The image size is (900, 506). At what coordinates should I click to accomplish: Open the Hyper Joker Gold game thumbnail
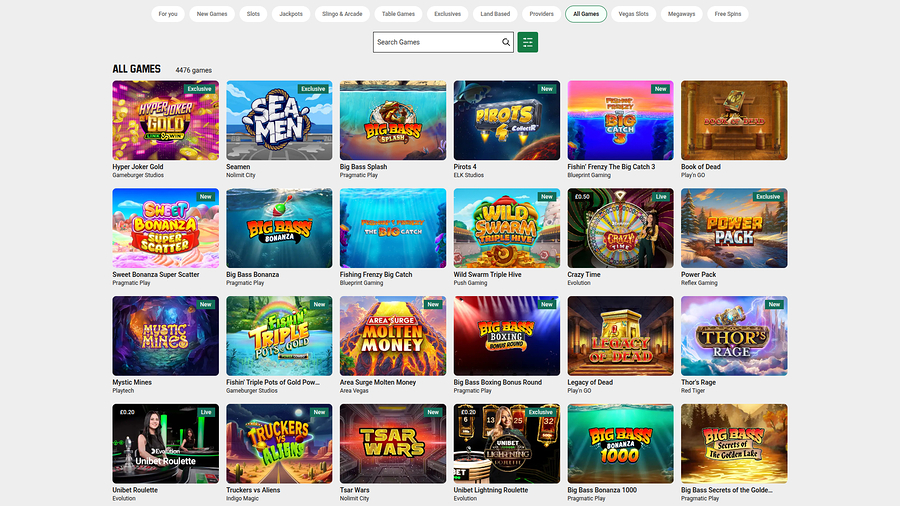pos(165,120)
